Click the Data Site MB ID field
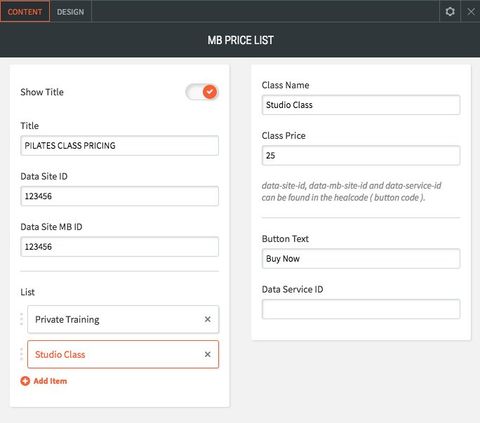 (x=120, y=247)
